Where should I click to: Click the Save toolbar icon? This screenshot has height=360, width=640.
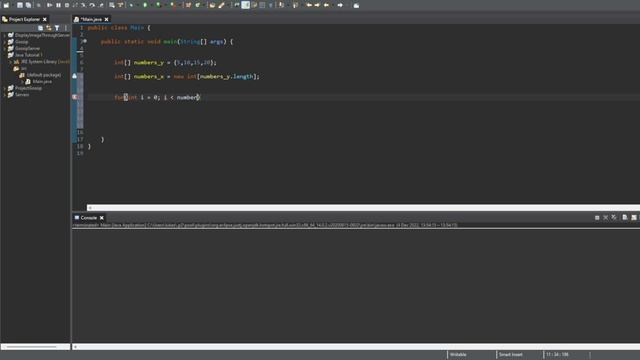[20, 5]
